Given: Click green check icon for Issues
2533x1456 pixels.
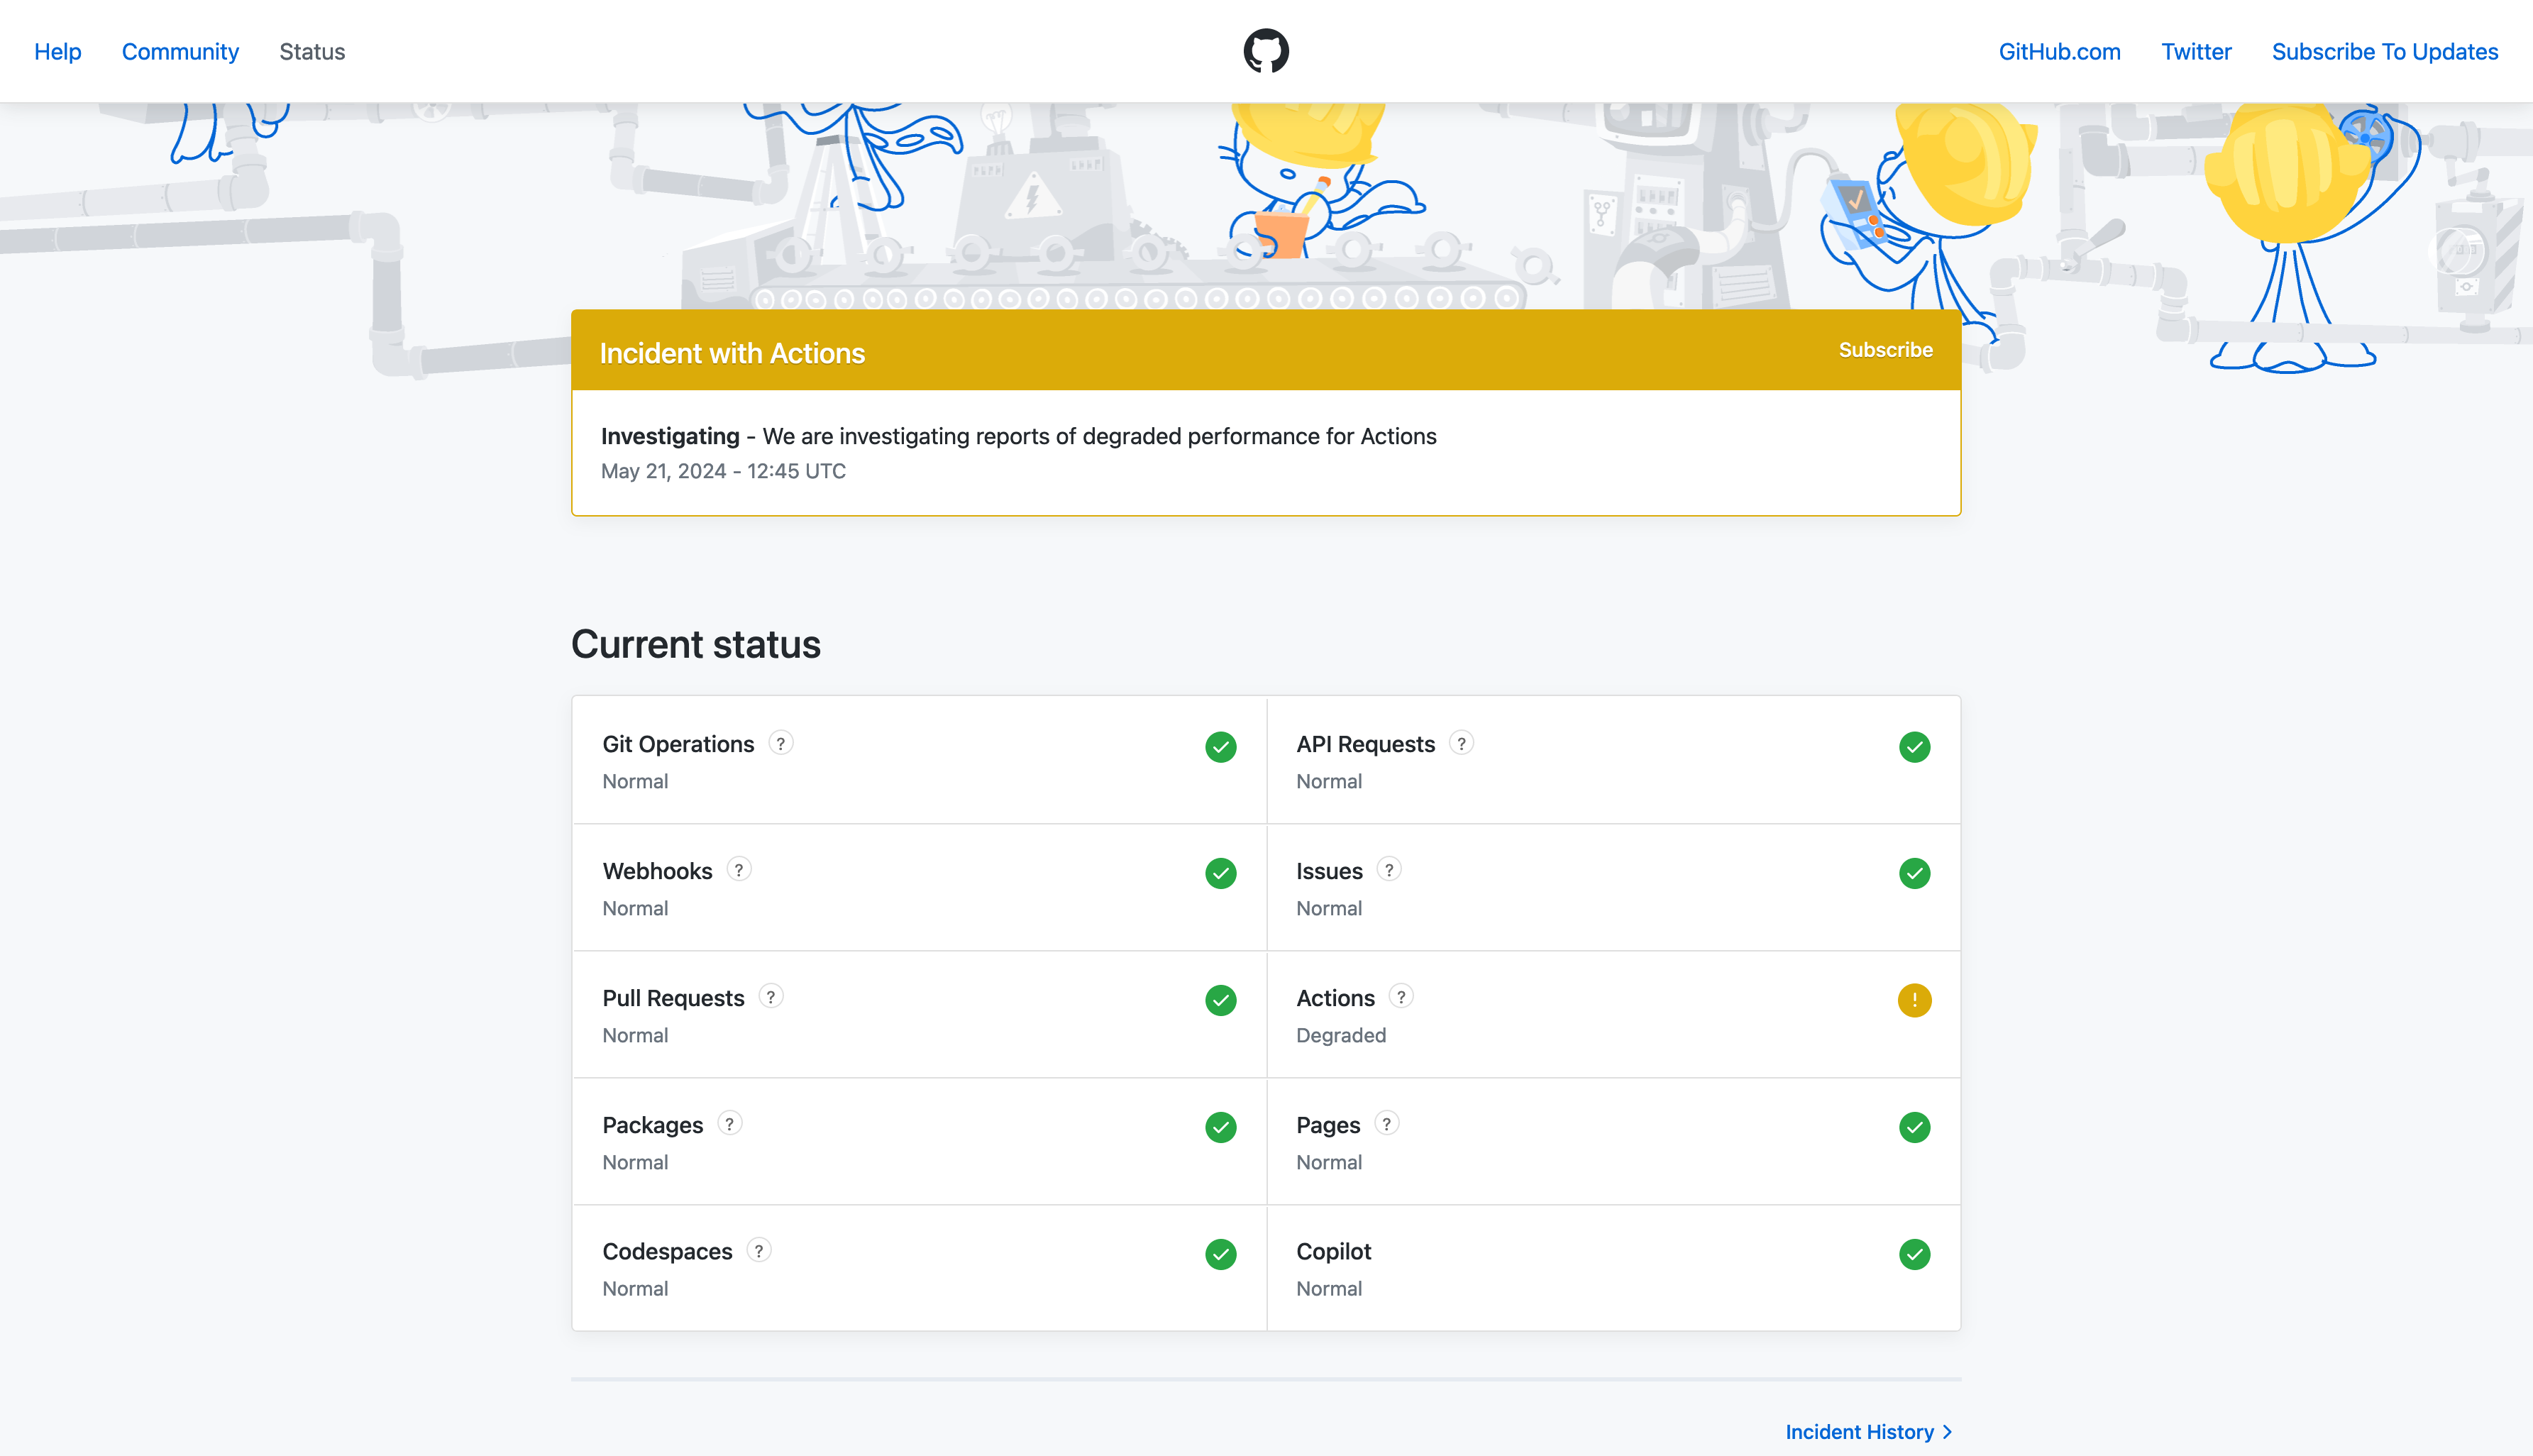Looking at the screenshot, I should 1914,874.
